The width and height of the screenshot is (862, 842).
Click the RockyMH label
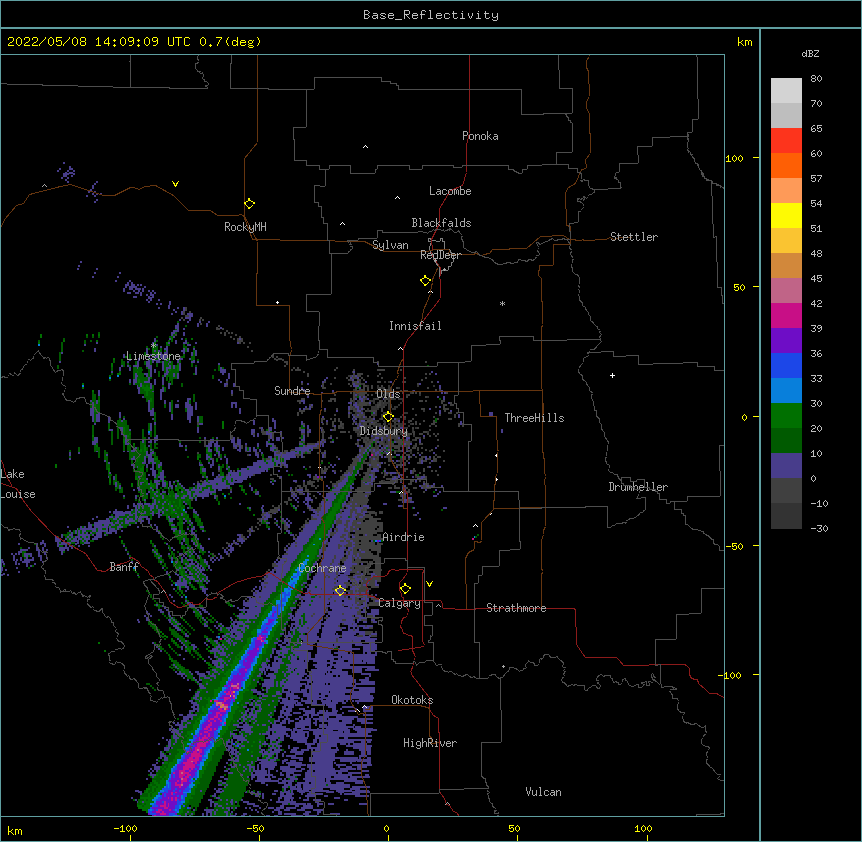[245, 227]
